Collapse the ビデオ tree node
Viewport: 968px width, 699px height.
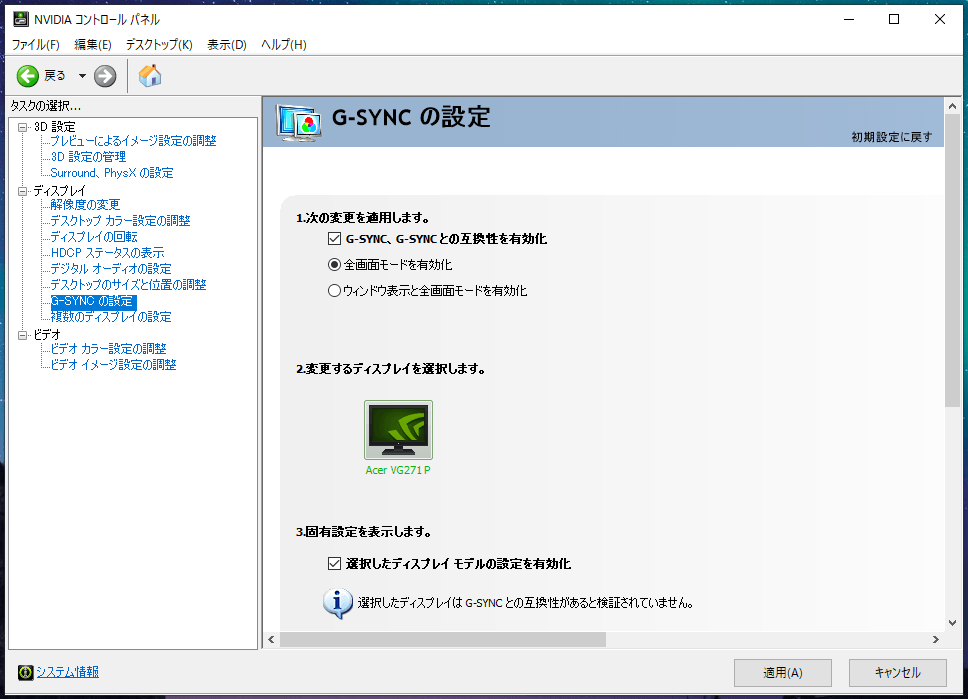point(23,335)
